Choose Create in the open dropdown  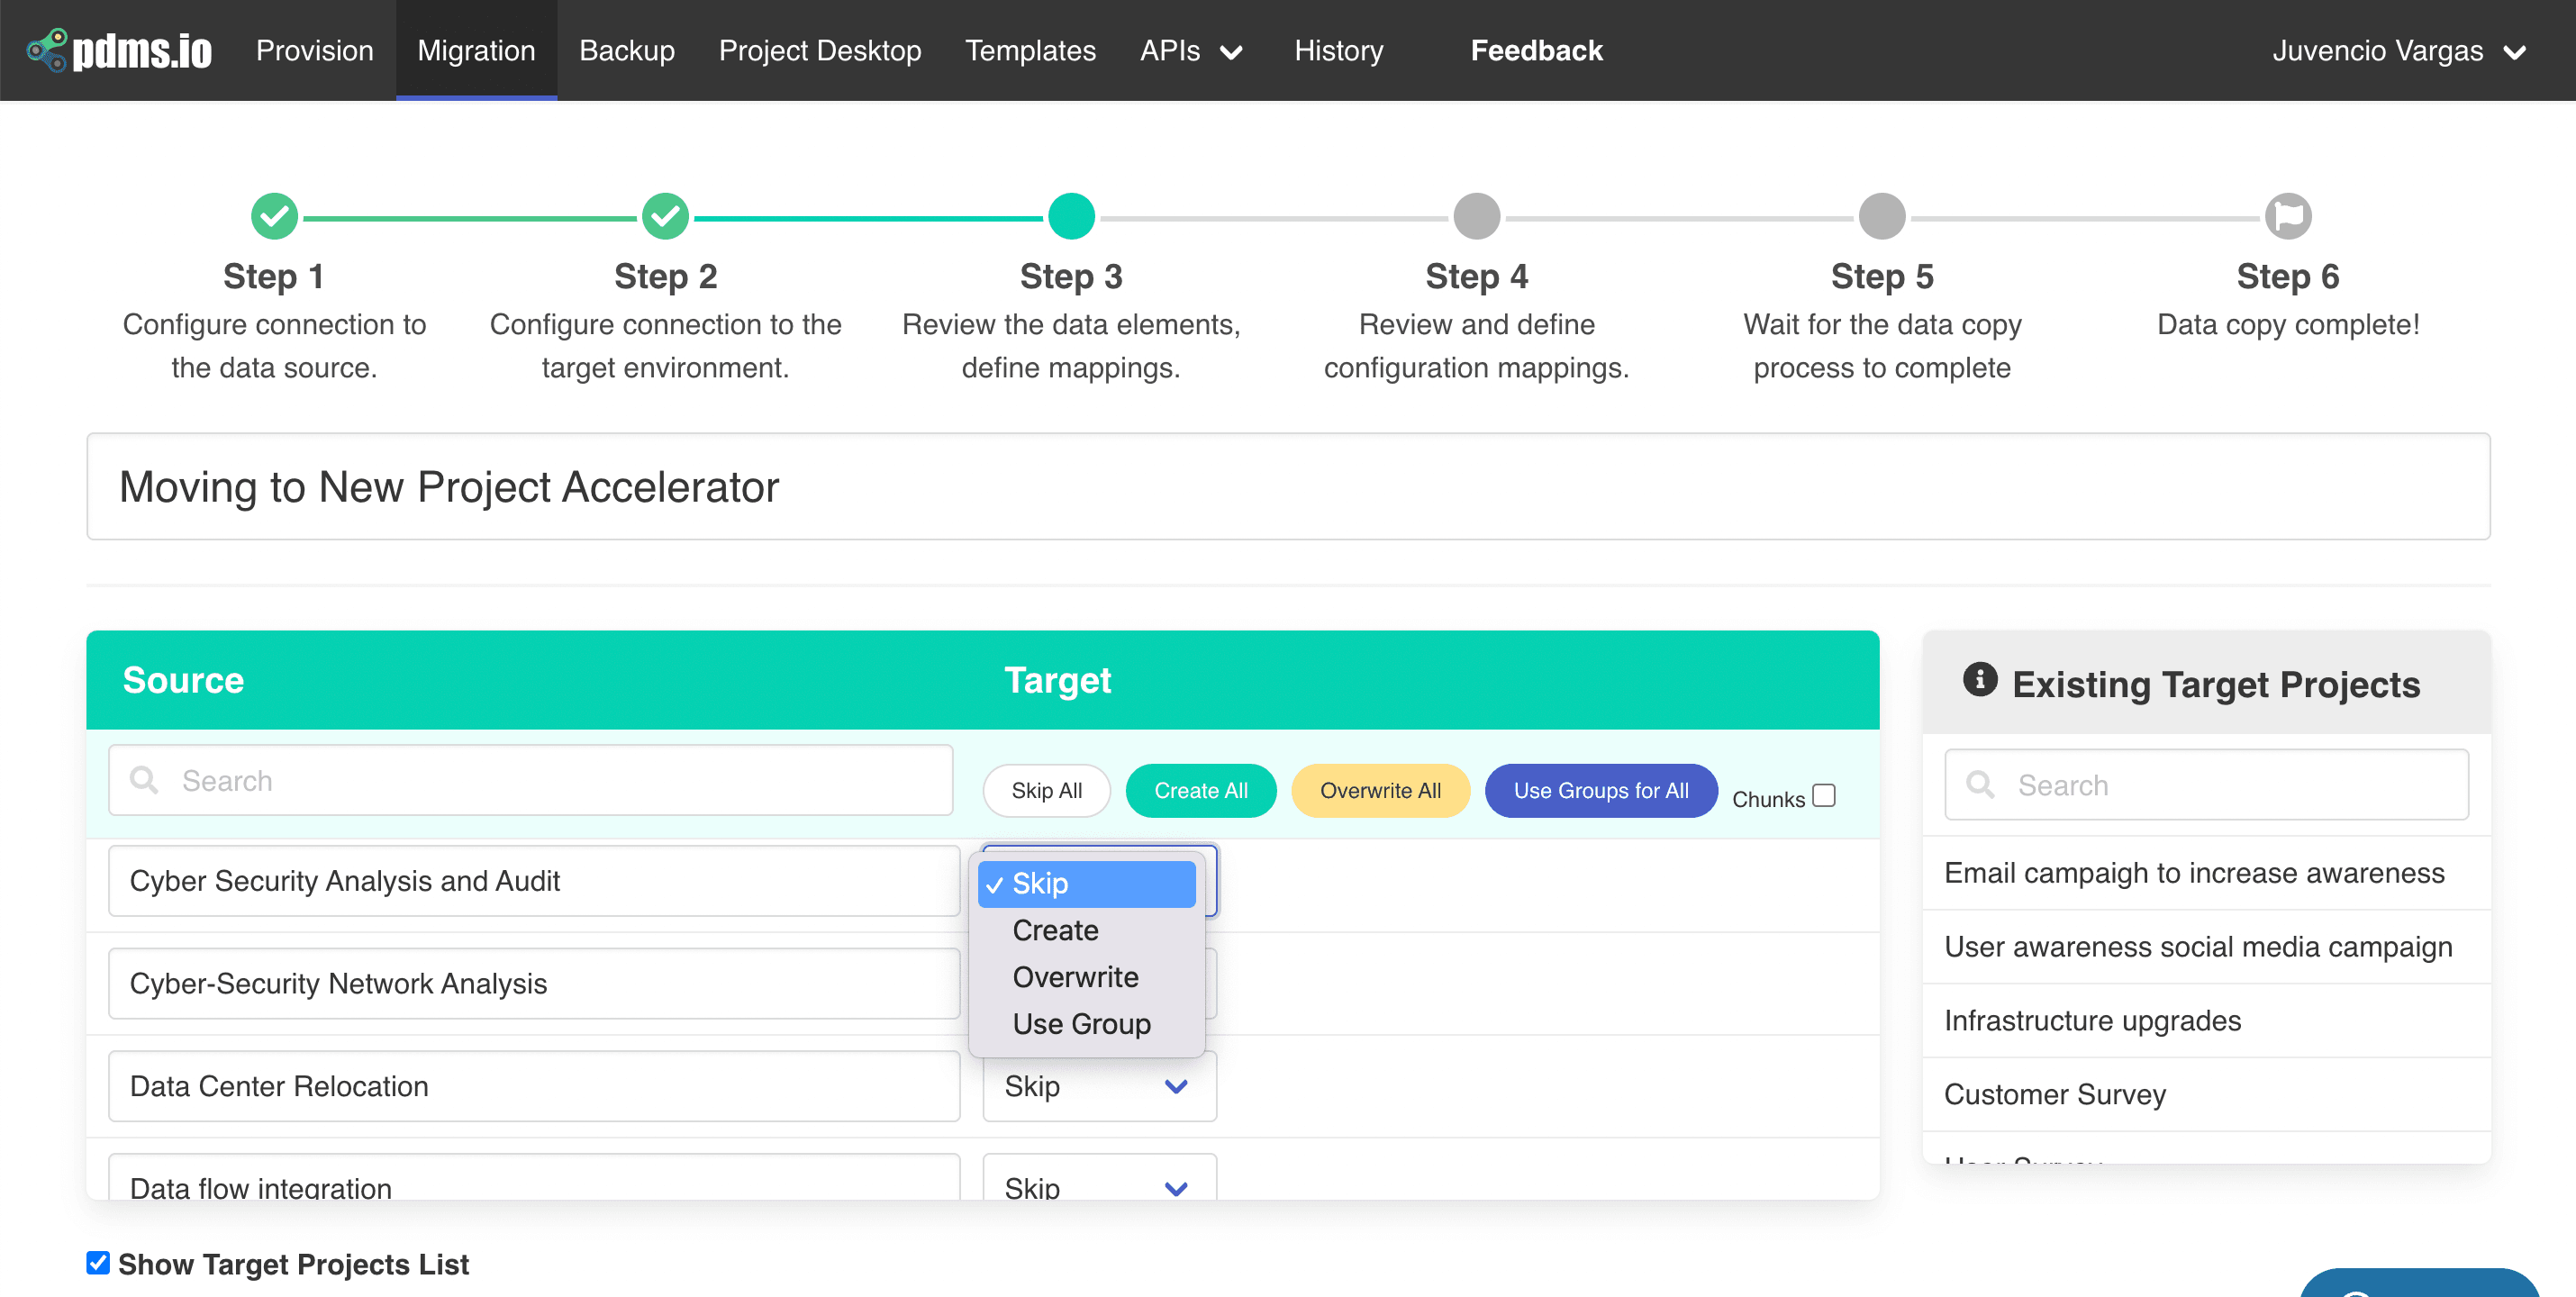point(1086,930)
